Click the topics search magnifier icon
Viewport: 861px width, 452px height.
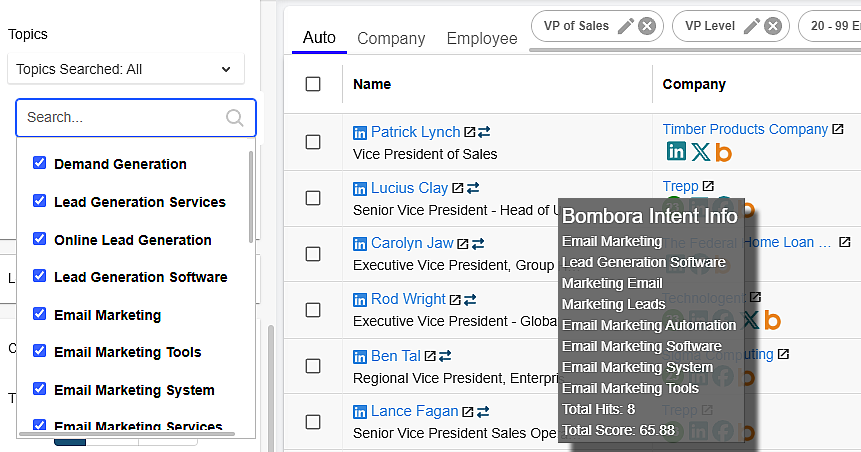click(234, 118)
